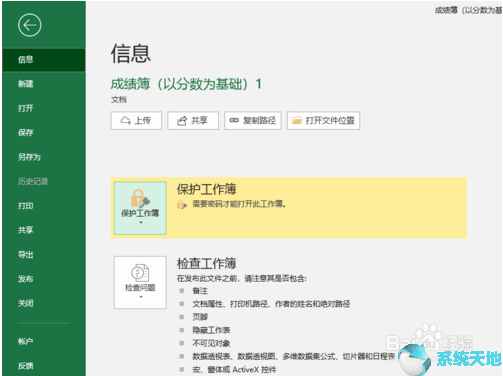Click the small lock icon beside password notice
The height and width of the screenshot is (376, 503).
click(x=182, y=204)
